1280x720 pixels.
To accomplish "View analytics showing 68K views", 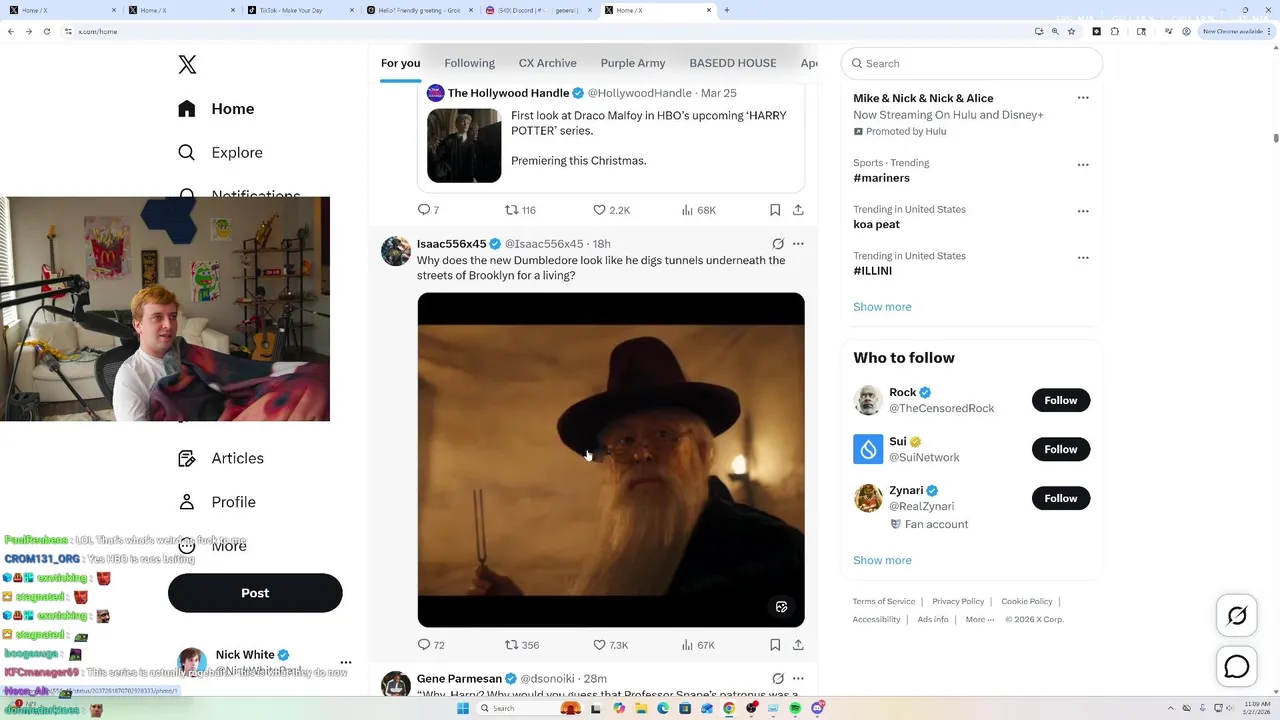I will tap(698, 210).
